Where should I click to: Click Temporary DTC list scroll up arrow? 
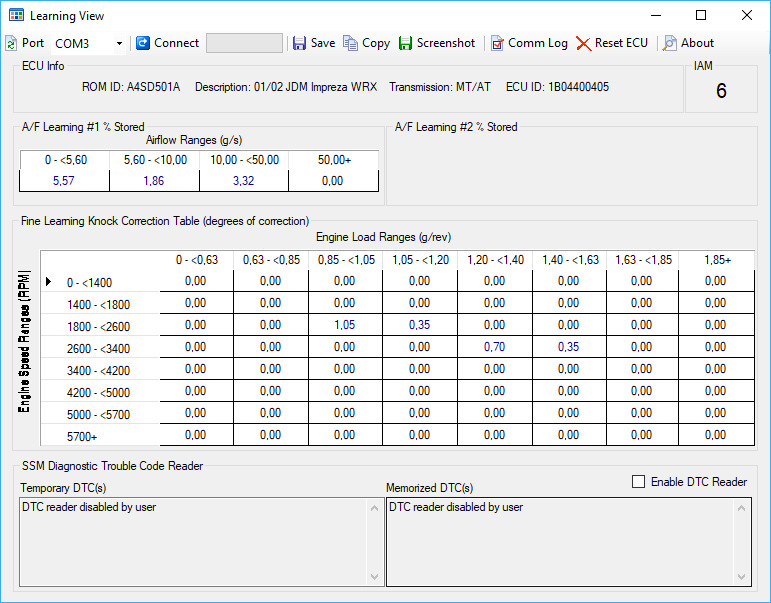[x=374, y=508]
